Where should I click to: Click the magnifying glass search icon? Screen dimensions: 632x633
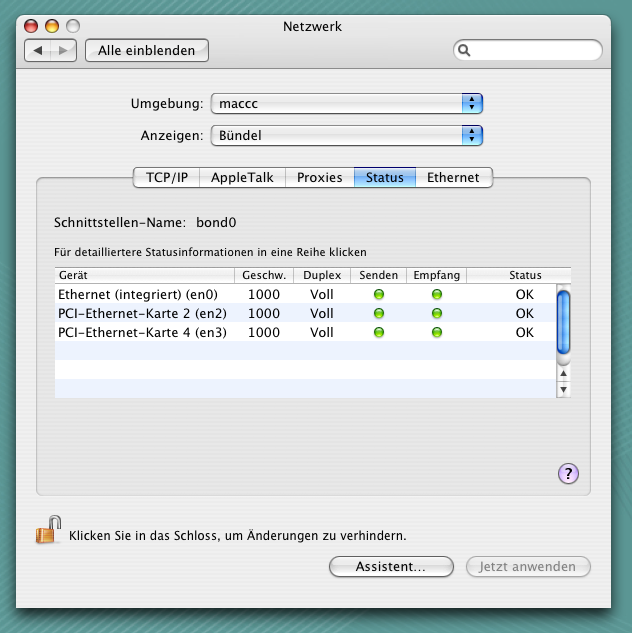(464, 50)
